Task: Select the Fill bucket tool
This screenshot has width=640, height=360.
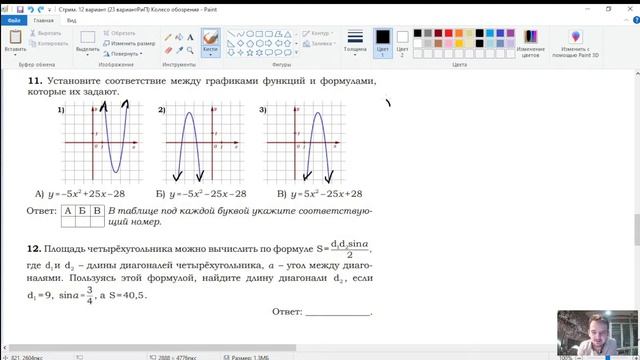Action: pos(179,38)
